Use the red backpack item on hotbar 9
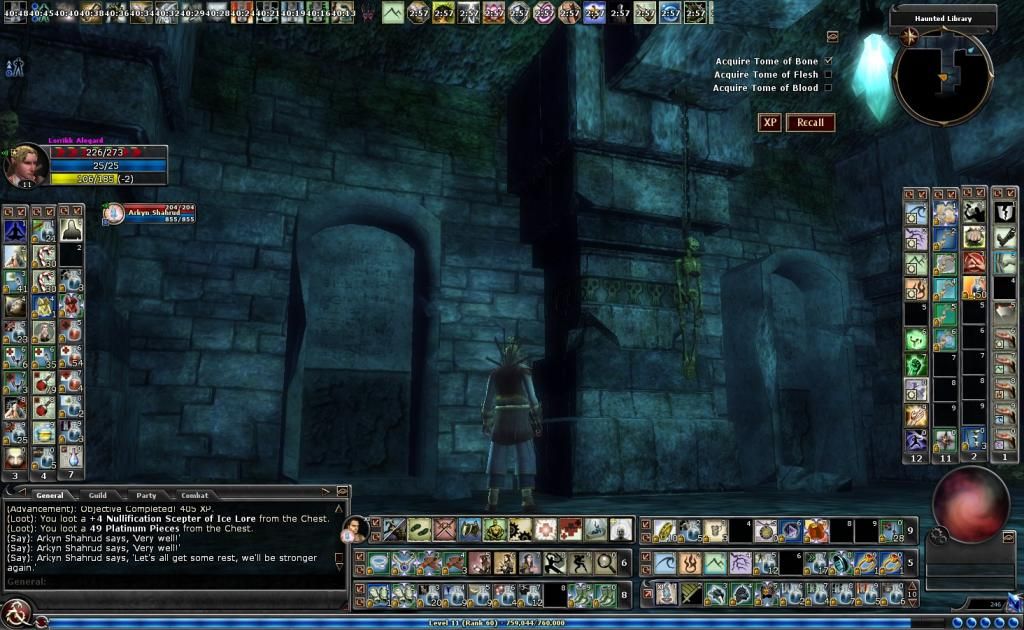The image size is (1024, 630). point(816,531)
